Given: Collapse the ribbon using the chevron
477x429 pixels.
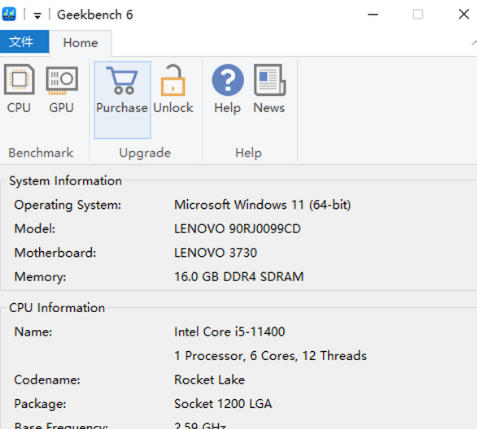Looking at the screenshot, I should coord(474,43).
